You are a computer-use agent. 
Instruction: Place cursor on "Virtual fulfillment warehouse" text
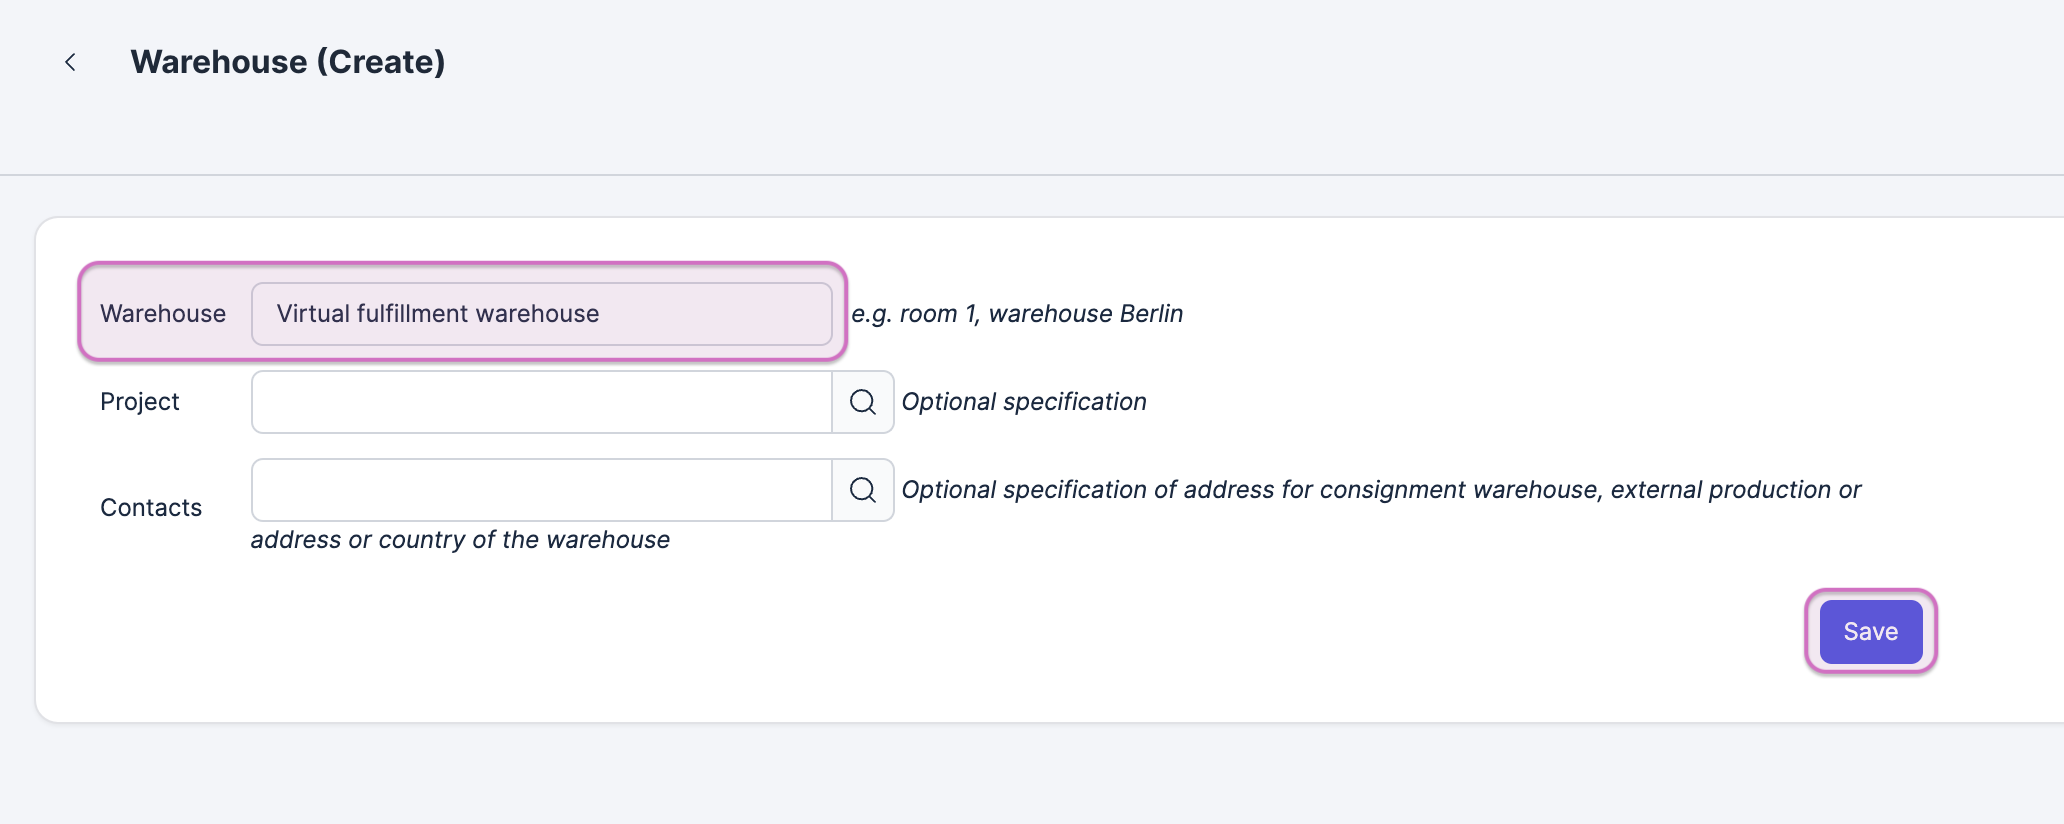click(438, 314)
